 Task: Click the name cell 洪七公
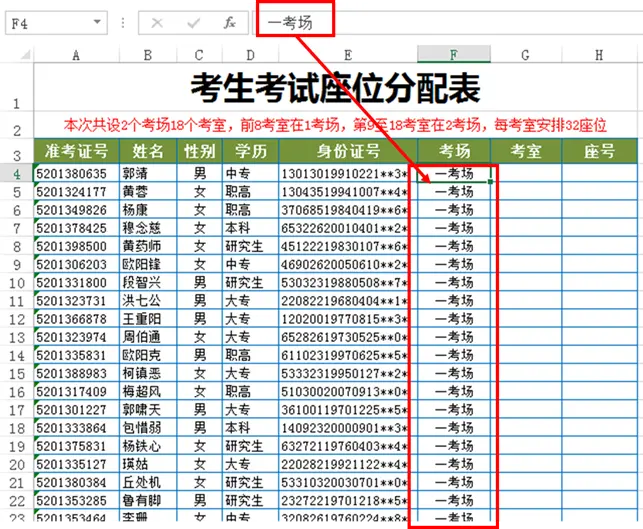148,301
